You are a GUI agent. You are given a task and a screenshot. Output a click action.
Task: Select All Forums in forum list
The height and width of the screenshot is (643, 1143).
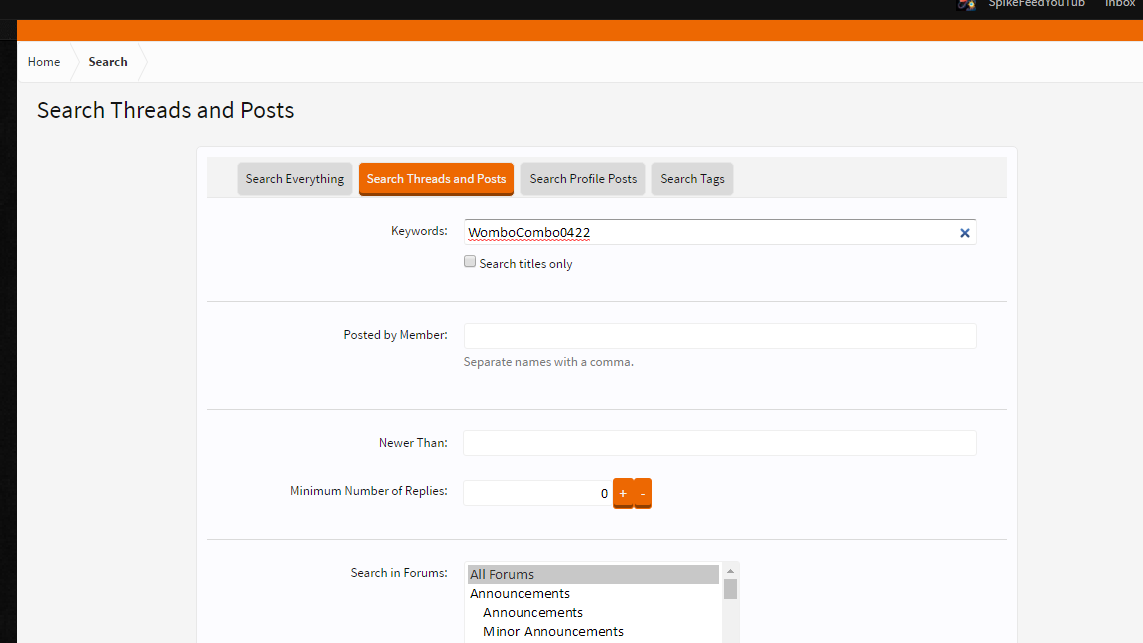(593, 574)
